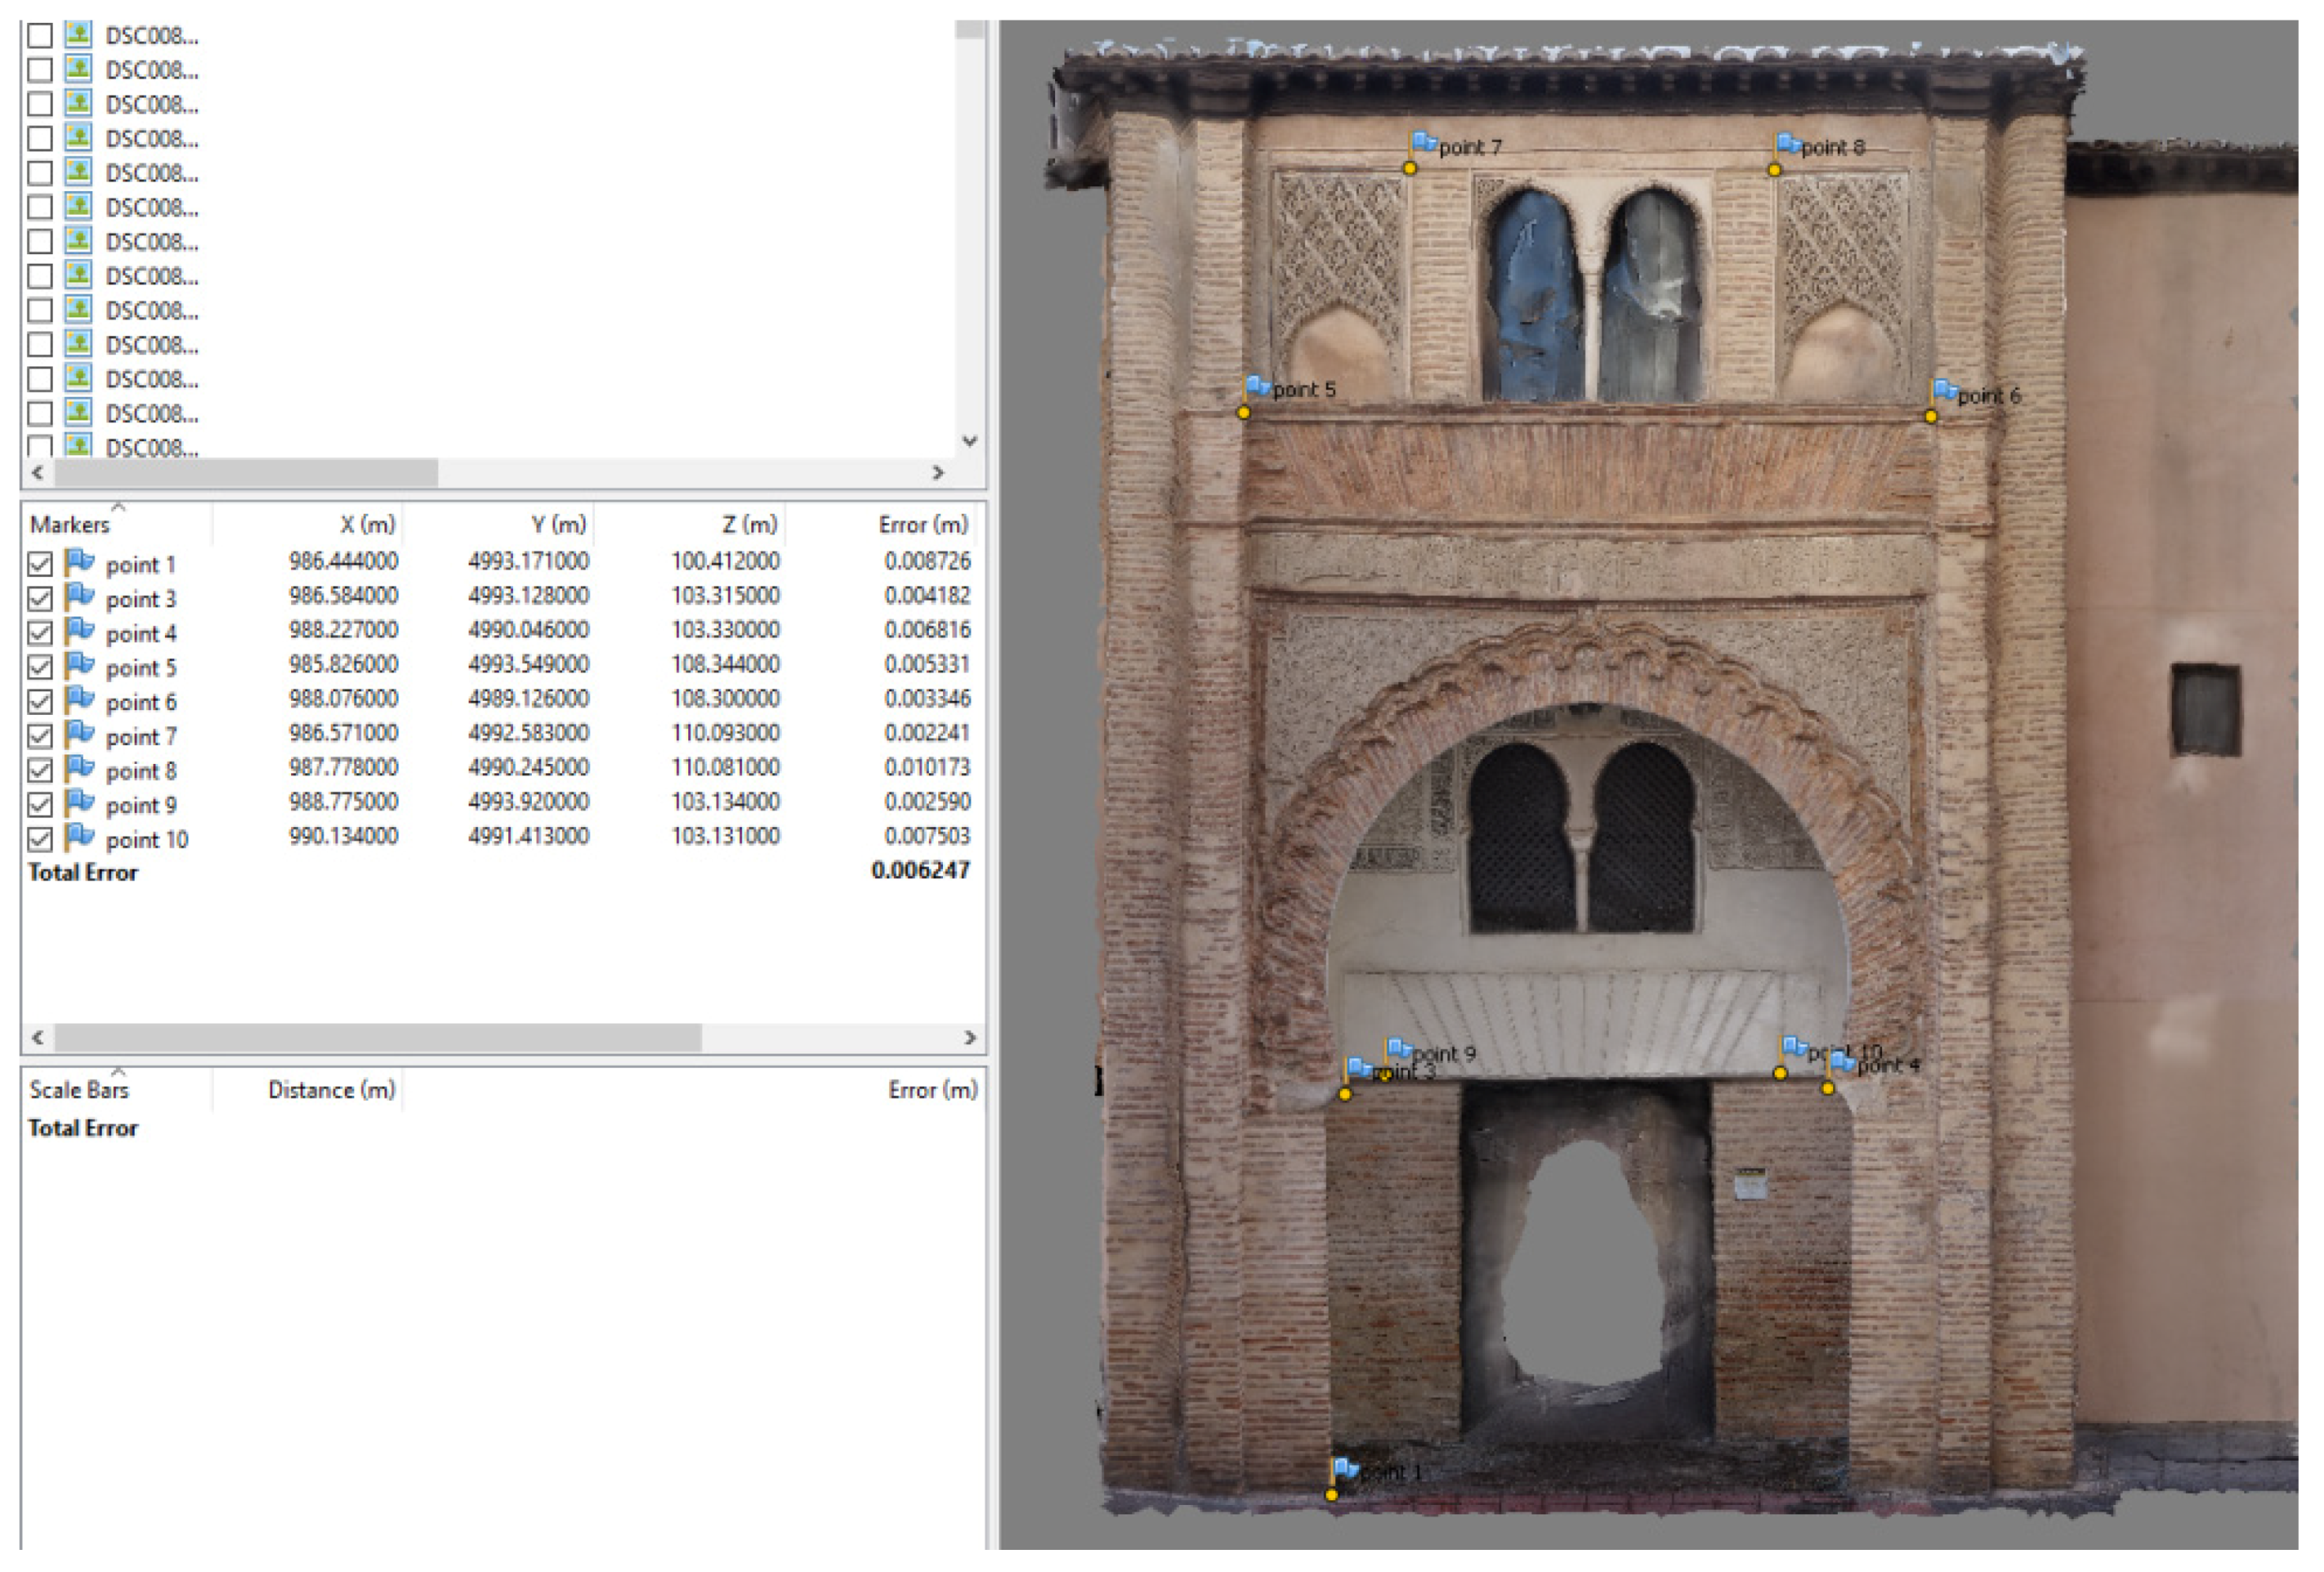Click flag icon beside point 3 row
Image resolution: width=2324 pixels, height=1572 pixels.
tap(79, 597)
